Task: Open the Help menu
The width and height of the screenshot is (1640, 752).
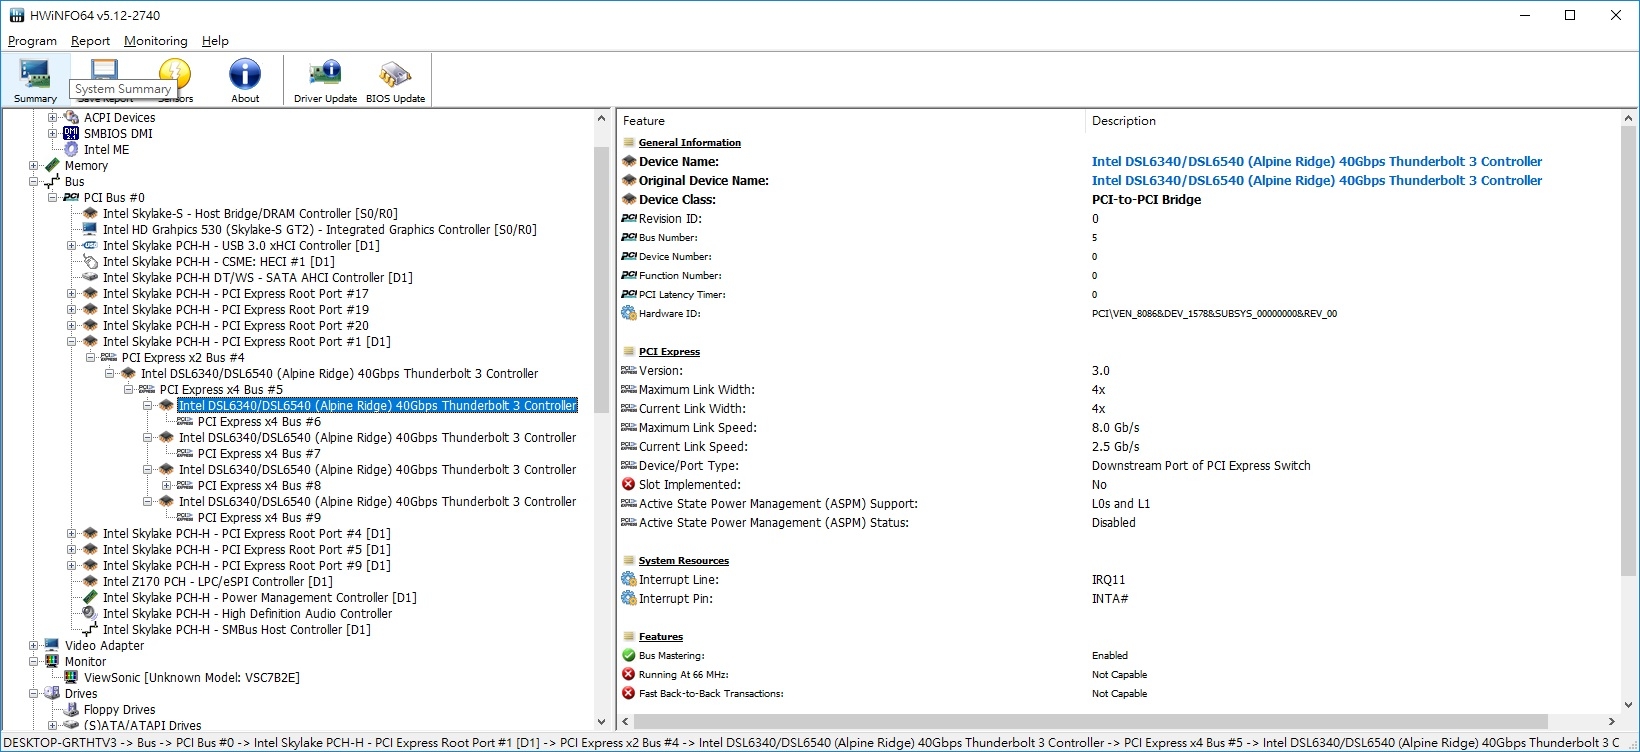Action: coord(215,41)
